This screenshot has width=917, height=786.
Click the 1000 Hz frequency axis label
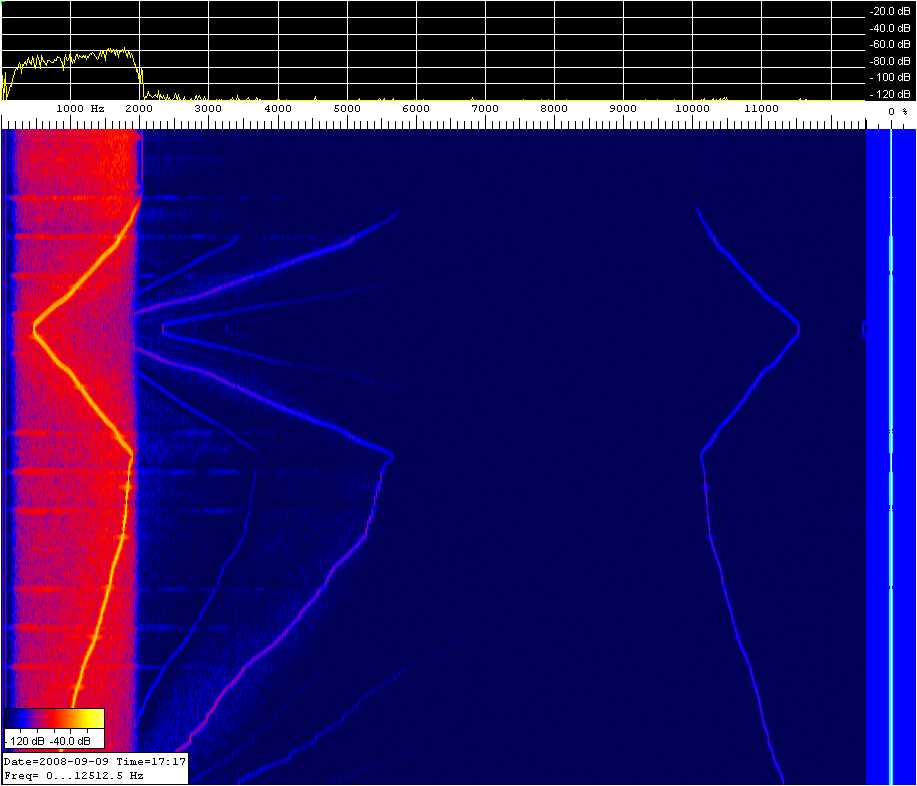79,108
